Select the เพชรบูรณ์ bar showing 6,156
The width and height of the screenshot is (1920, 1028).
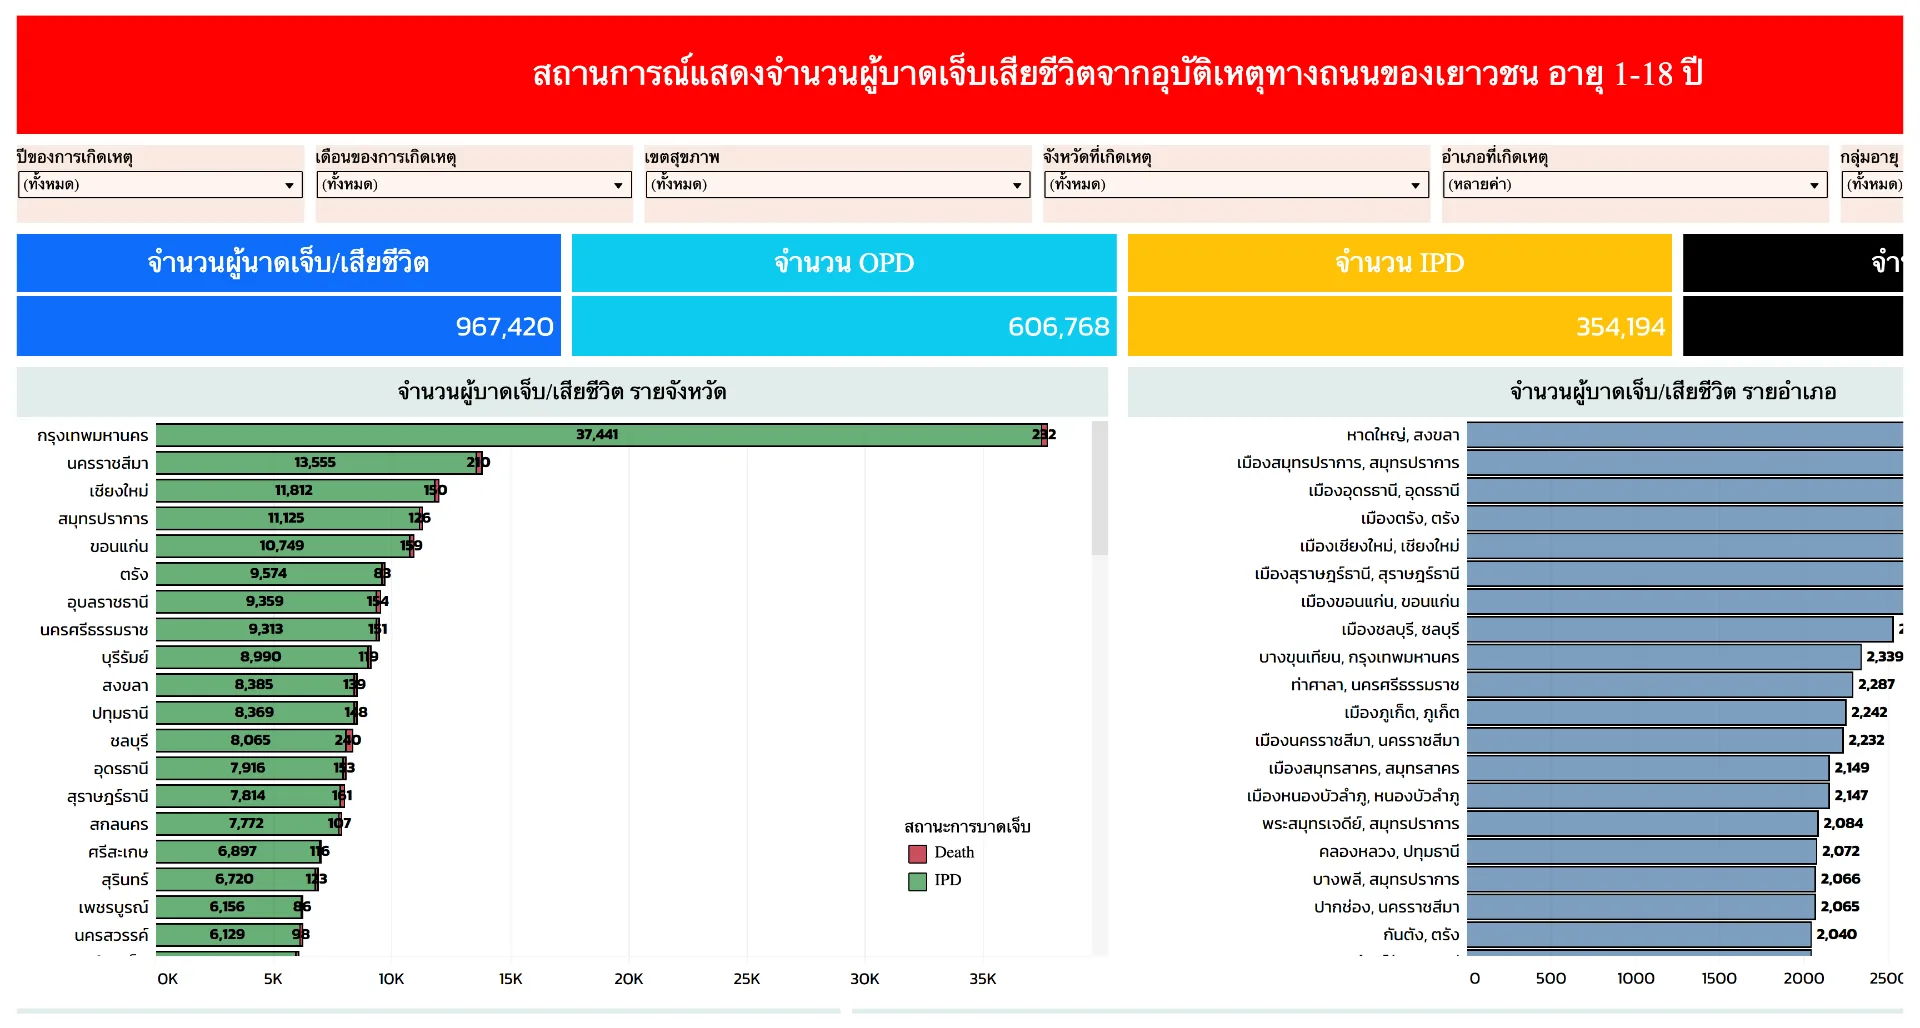point(228,907)
